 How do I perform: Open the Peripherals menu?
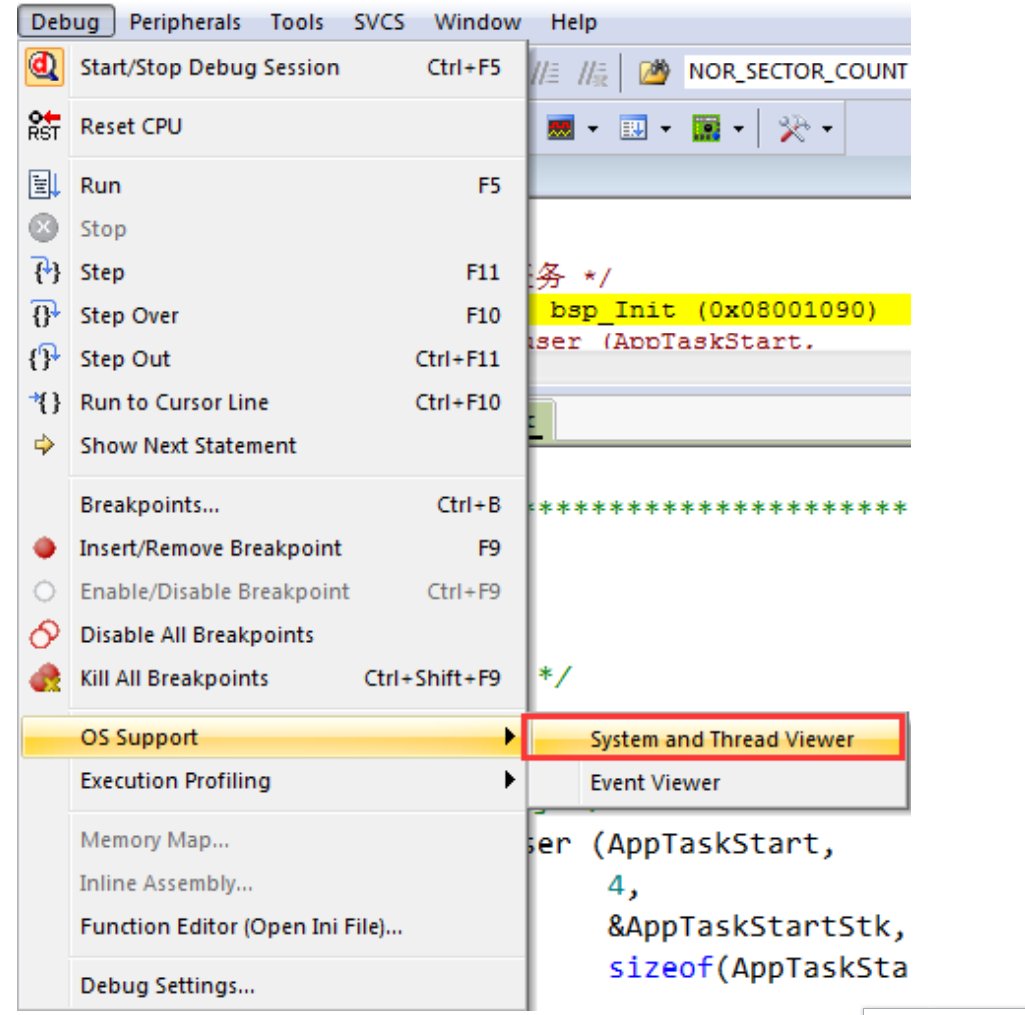click(x=185, y=22)
